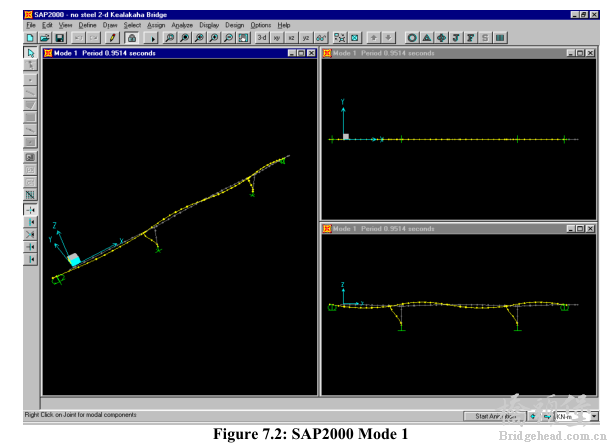Click the S shell stress contours icon
Viewport: 614px width, 448px height.
485,38
